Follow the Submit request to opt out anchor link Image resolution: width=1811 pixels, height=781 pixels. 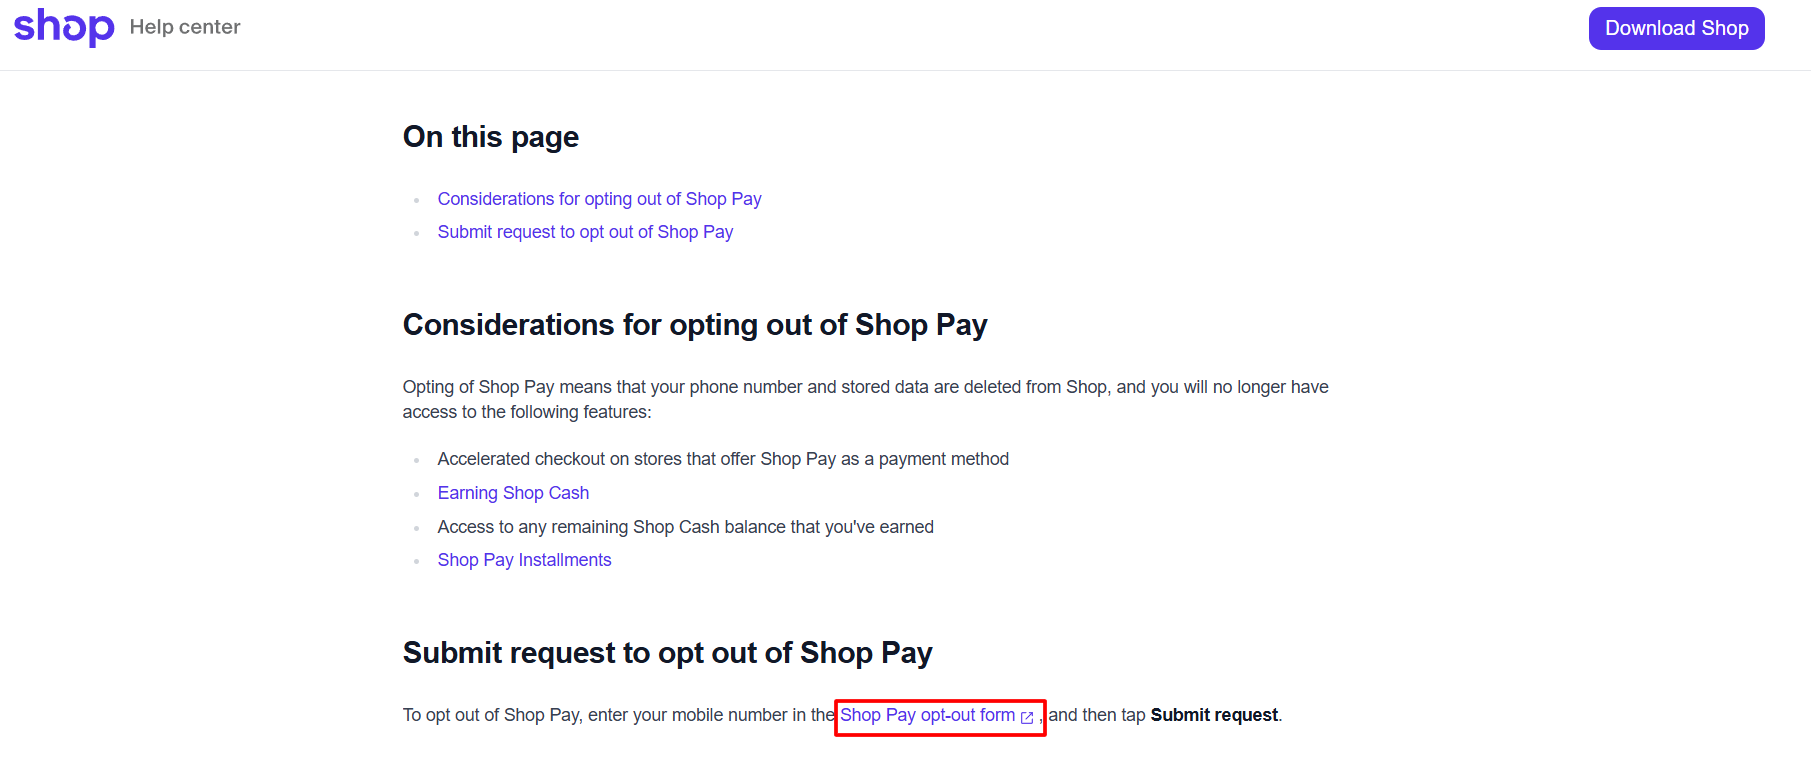pos(585,232)
